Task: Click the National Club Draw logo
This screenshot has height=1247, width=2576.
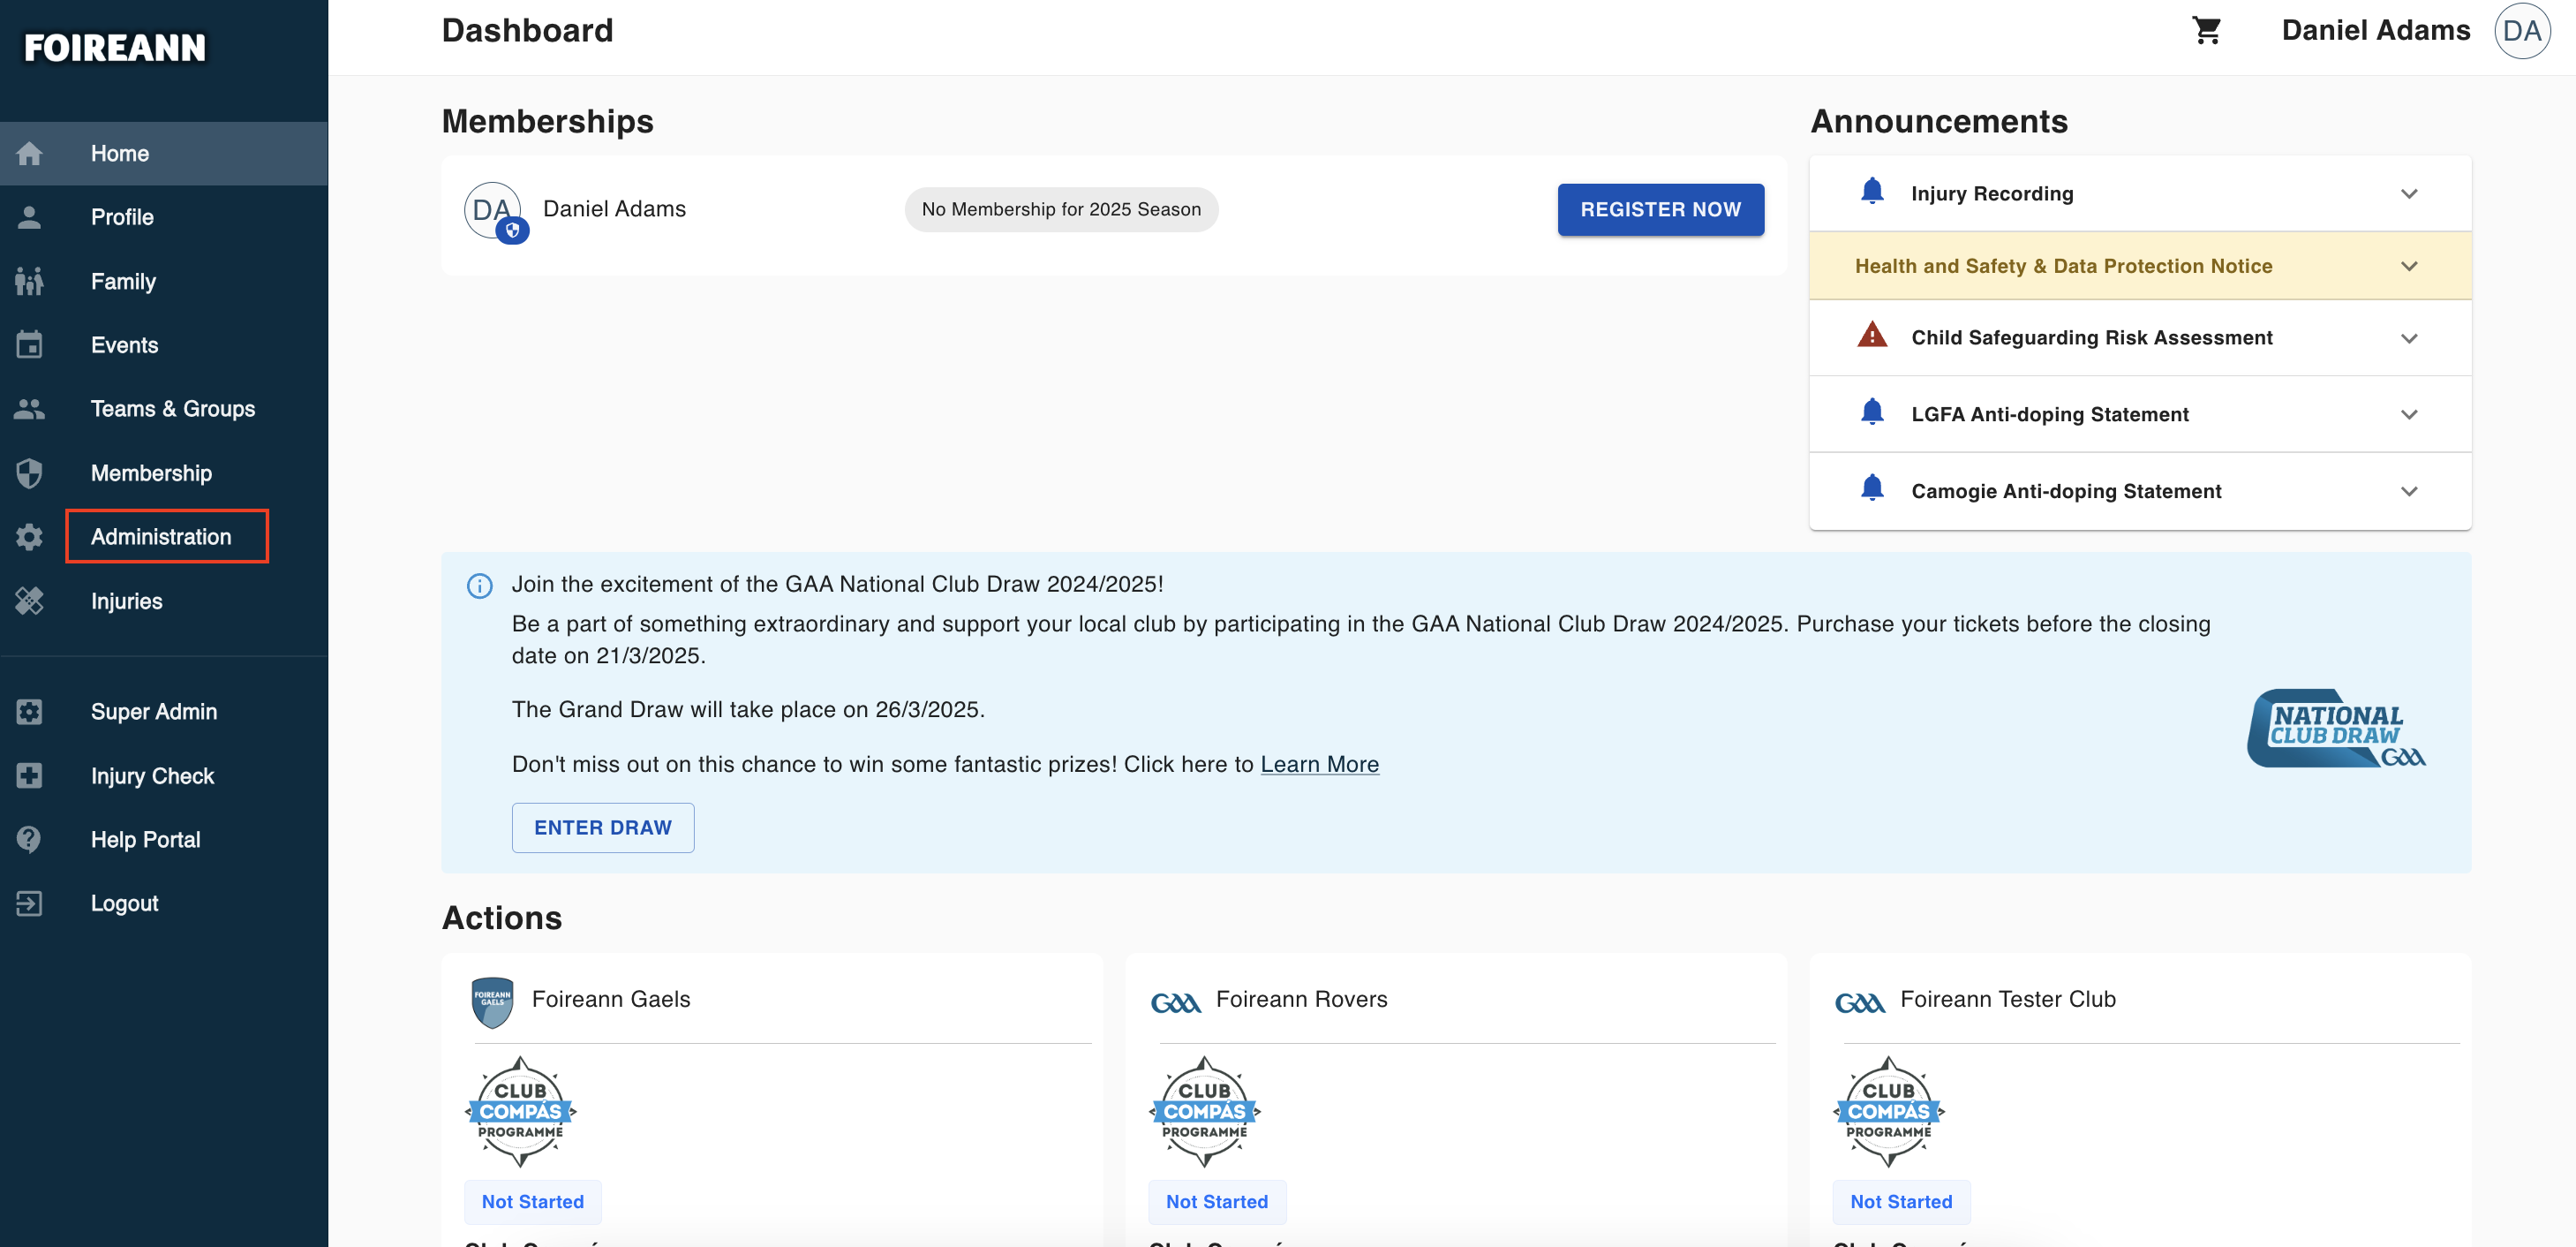Action: pos(2335,729)
